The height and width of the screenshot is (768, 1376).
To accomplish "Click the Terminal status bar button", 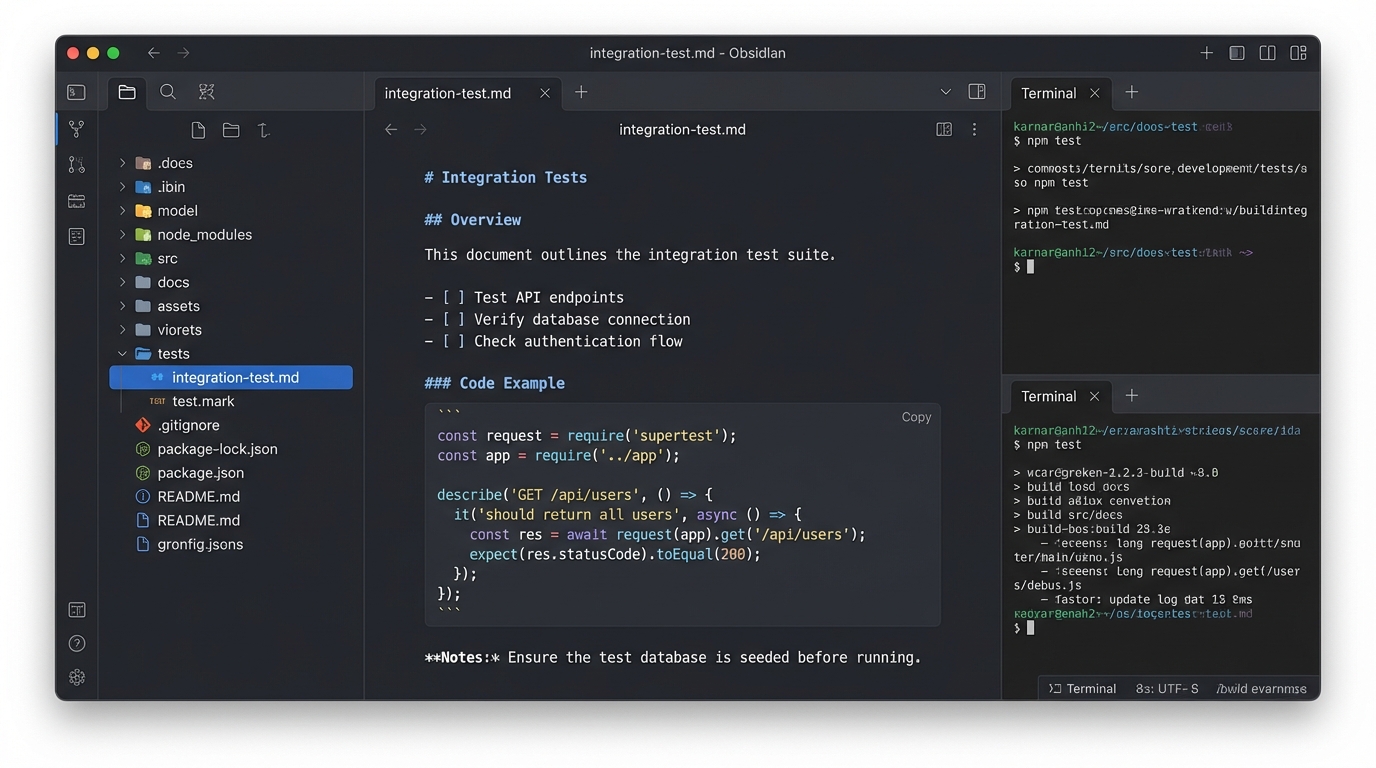I will [x=1082, y=688].
